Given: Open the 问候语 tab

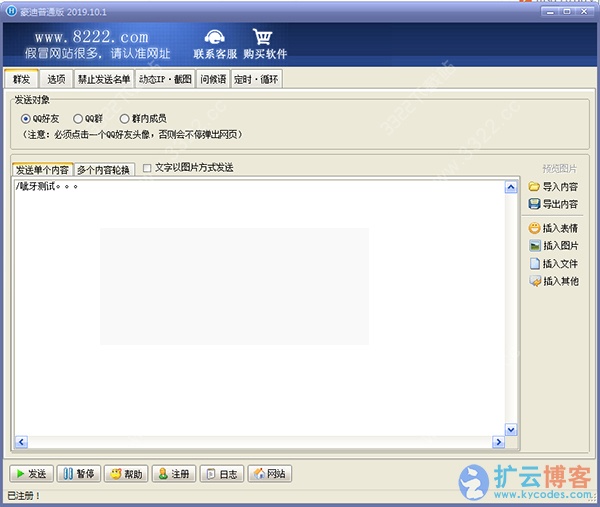Looking at the screenshot, I should tap(213, 79).
